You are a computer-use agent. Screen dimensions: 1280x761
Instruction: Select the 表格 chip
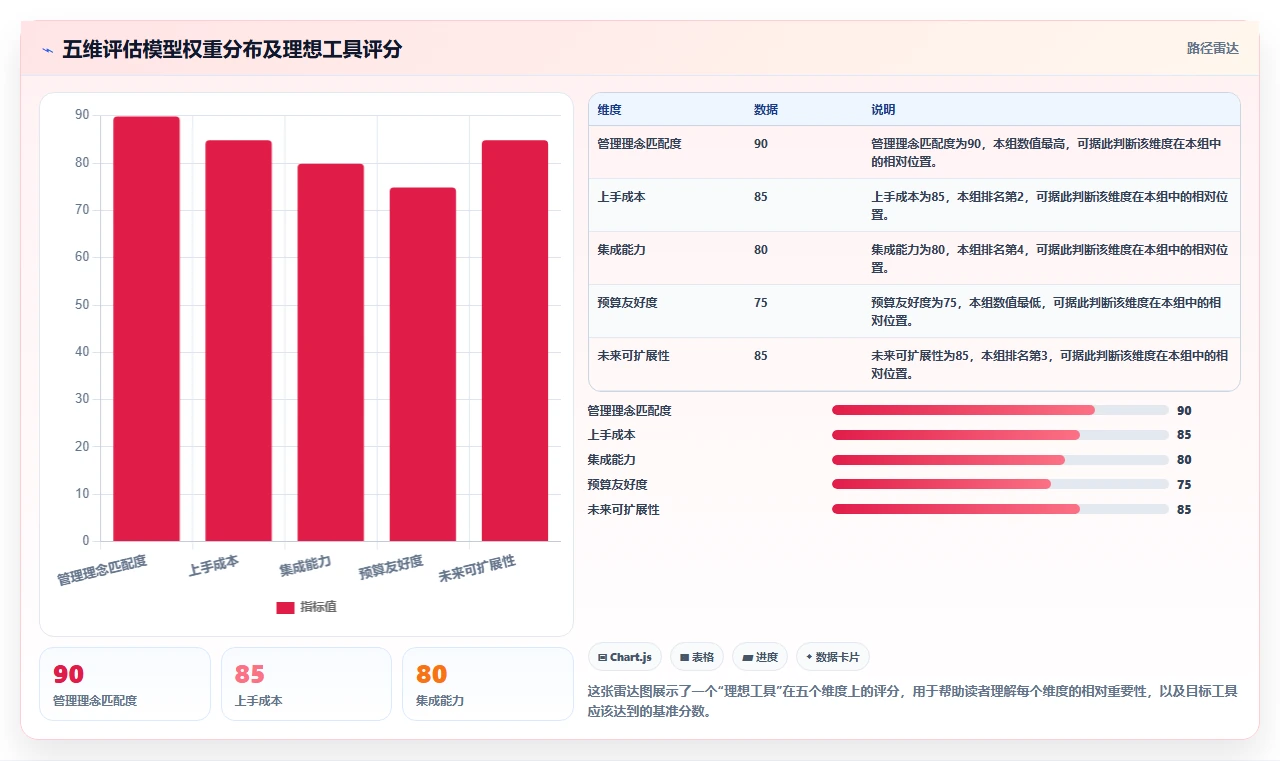coord(697,657)
